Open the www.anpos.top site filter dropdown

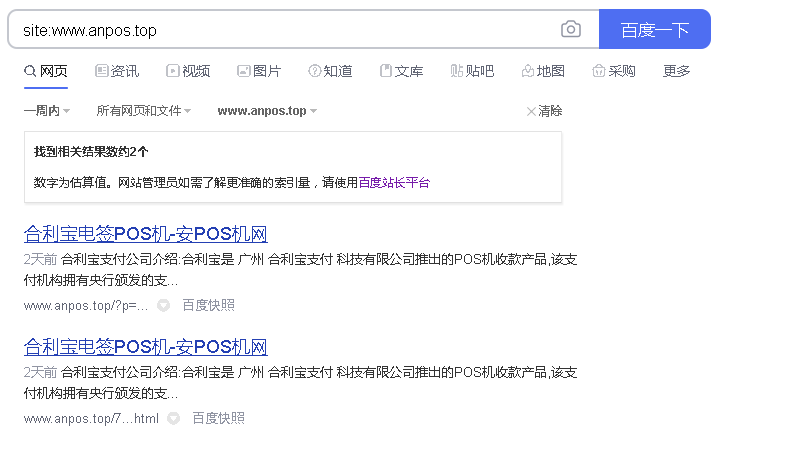[x=267, y=111]
